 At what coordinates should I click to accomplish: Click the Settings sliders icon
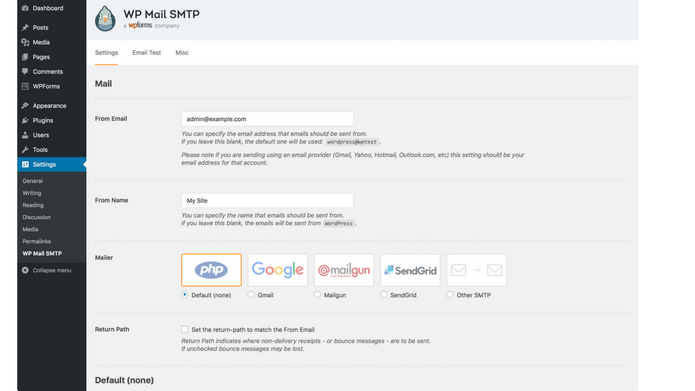25,164
